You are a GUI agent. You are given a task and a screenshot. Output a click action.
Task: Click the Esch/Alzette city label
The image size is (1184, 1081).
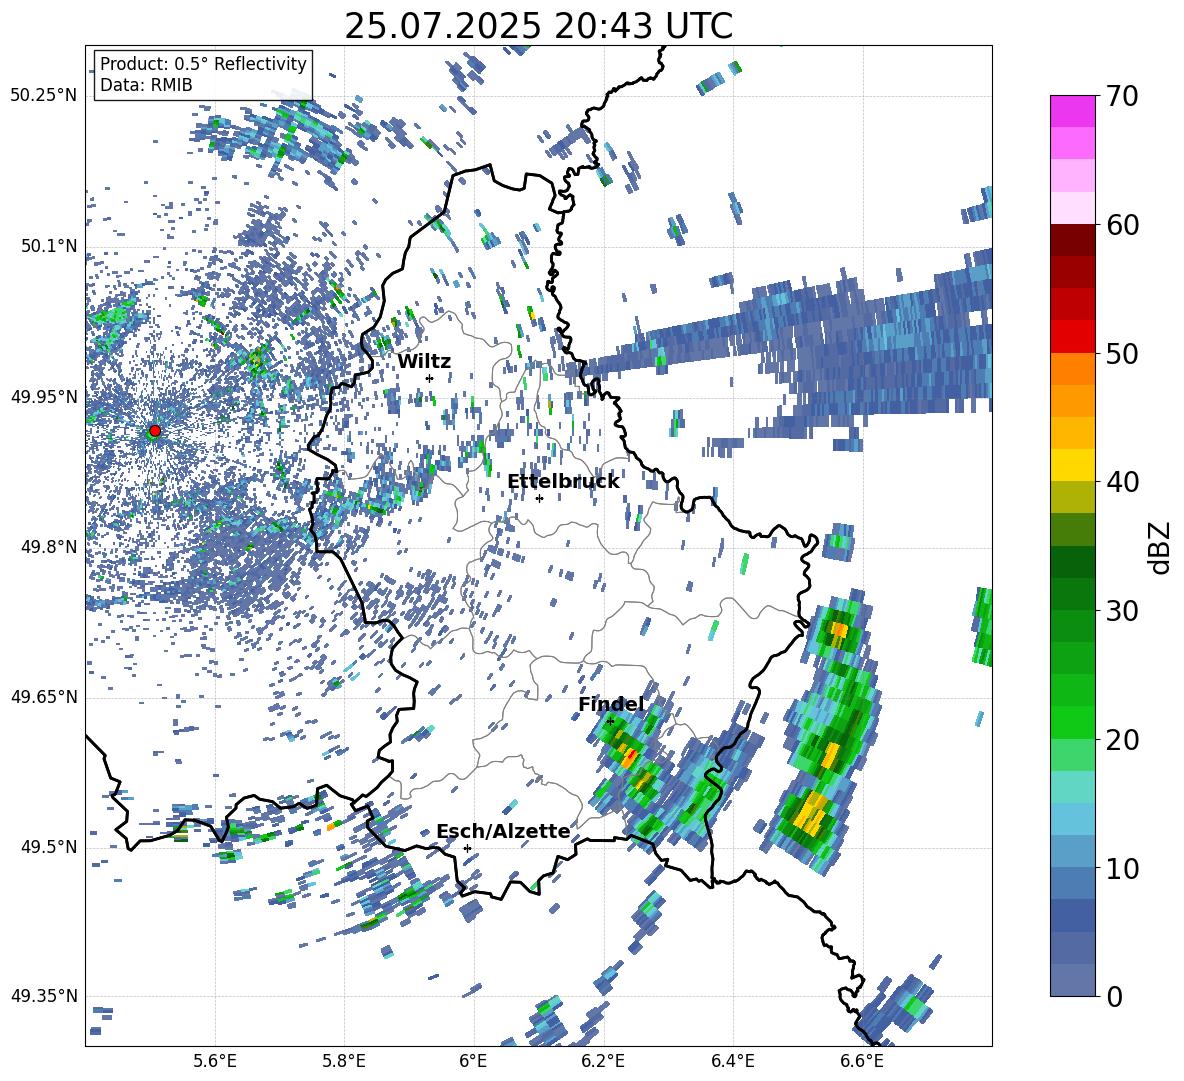tap(504, 832)
